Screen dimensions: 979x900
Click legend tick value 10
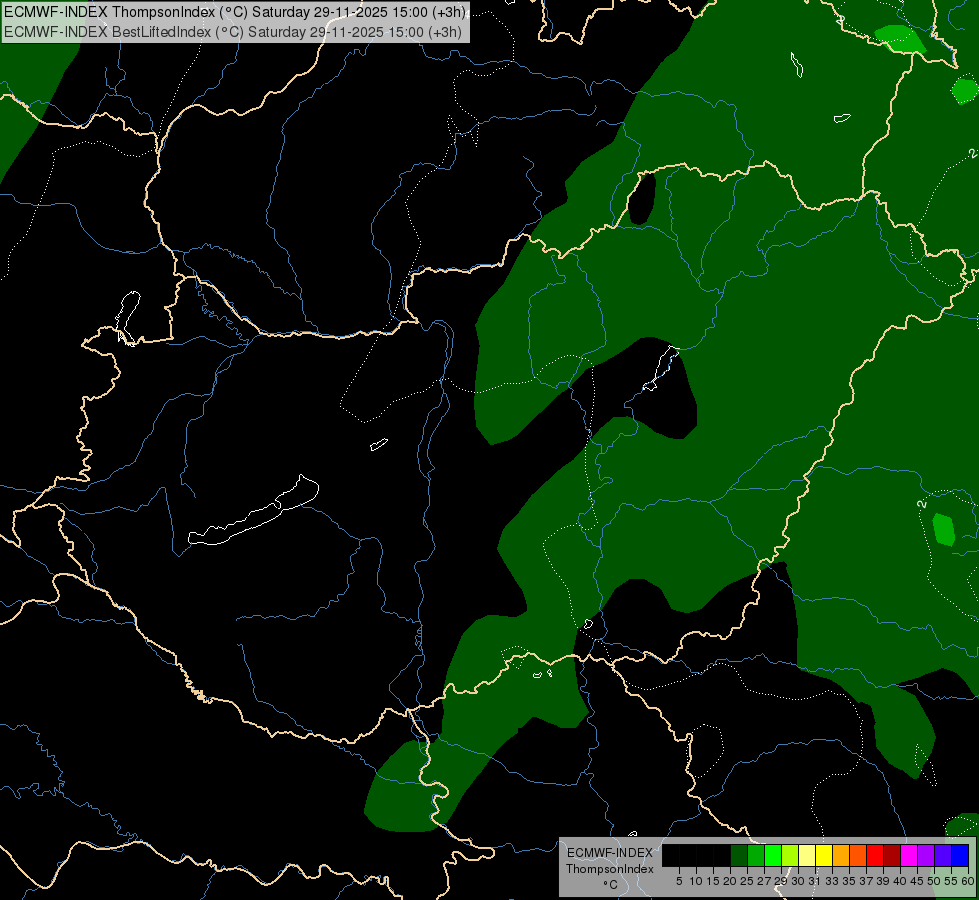[x=696, y=881]
